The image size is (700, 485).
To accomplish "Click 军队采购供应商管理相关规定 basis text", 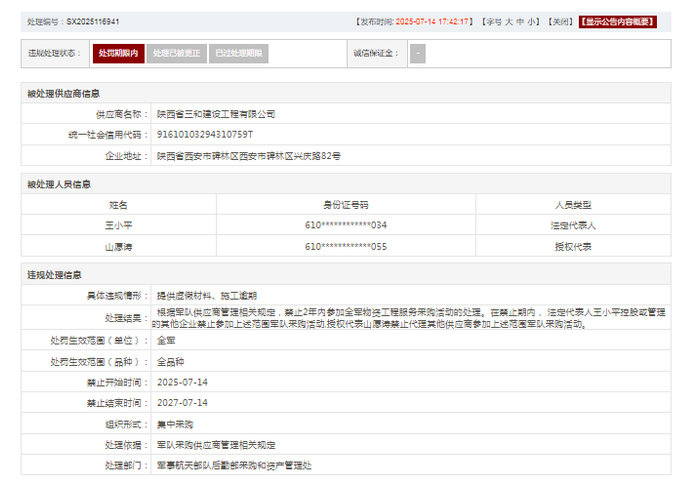I will pyautogui.click(x=216, y=445).
